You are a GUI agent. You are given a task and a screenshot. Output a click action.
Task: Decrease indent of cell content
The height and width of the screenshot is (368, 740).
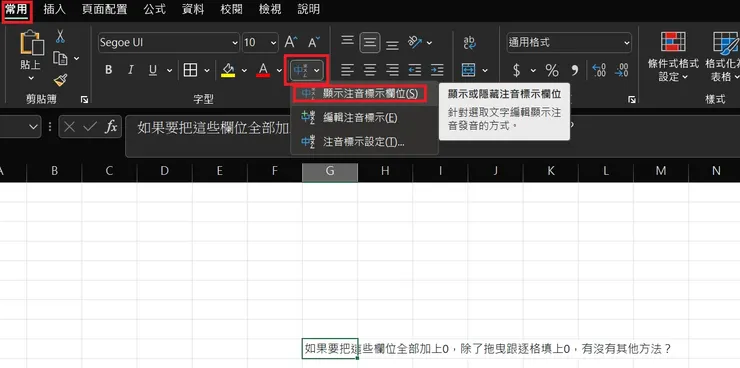pyautogui.click(x=415, y=70)
